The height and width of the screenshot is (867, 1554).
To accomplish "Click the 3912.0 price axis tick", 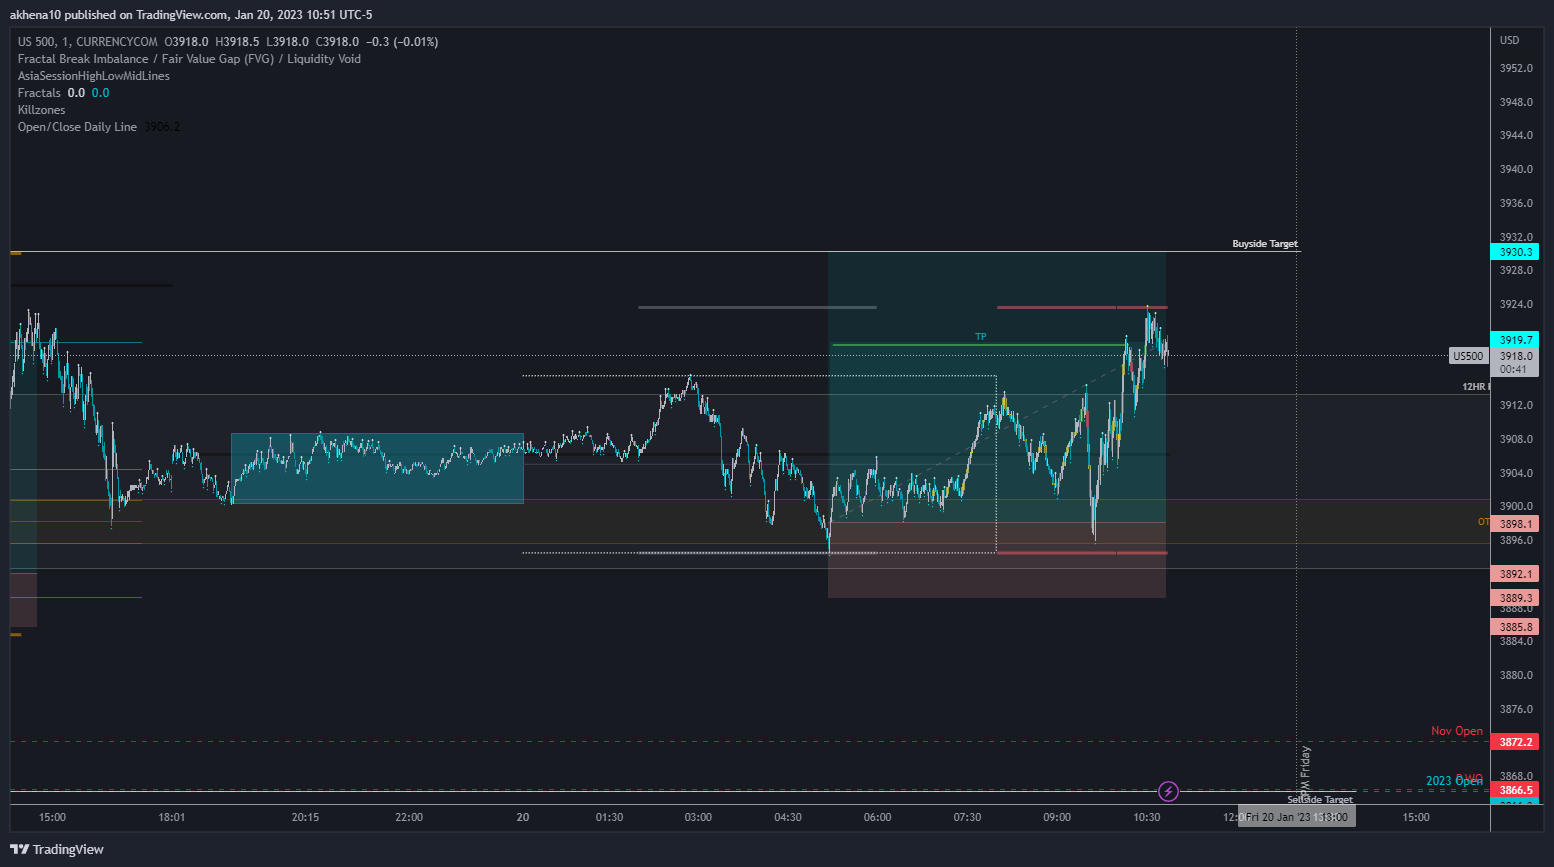I will [x=1516, y=405].
